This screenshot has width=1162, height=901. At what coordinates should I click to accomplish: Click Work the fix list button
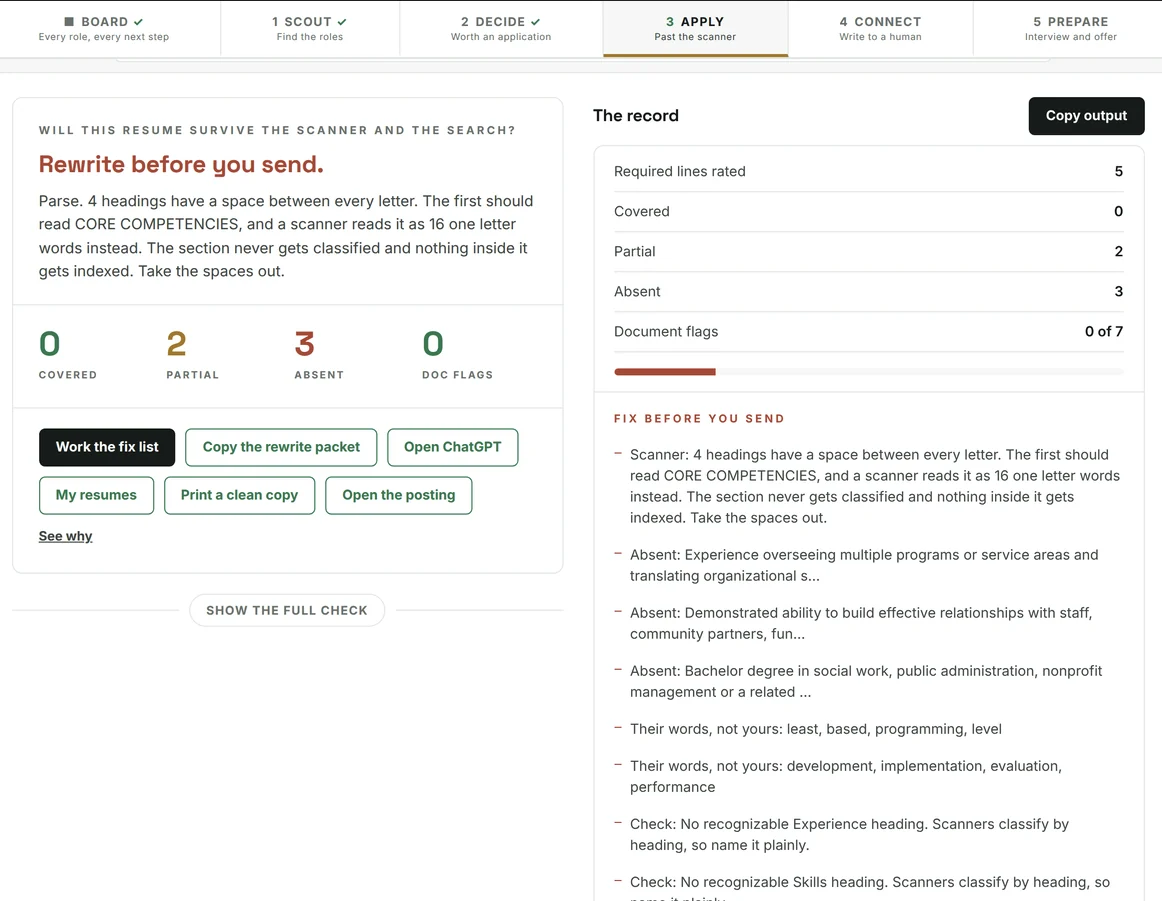coord(107,448)
